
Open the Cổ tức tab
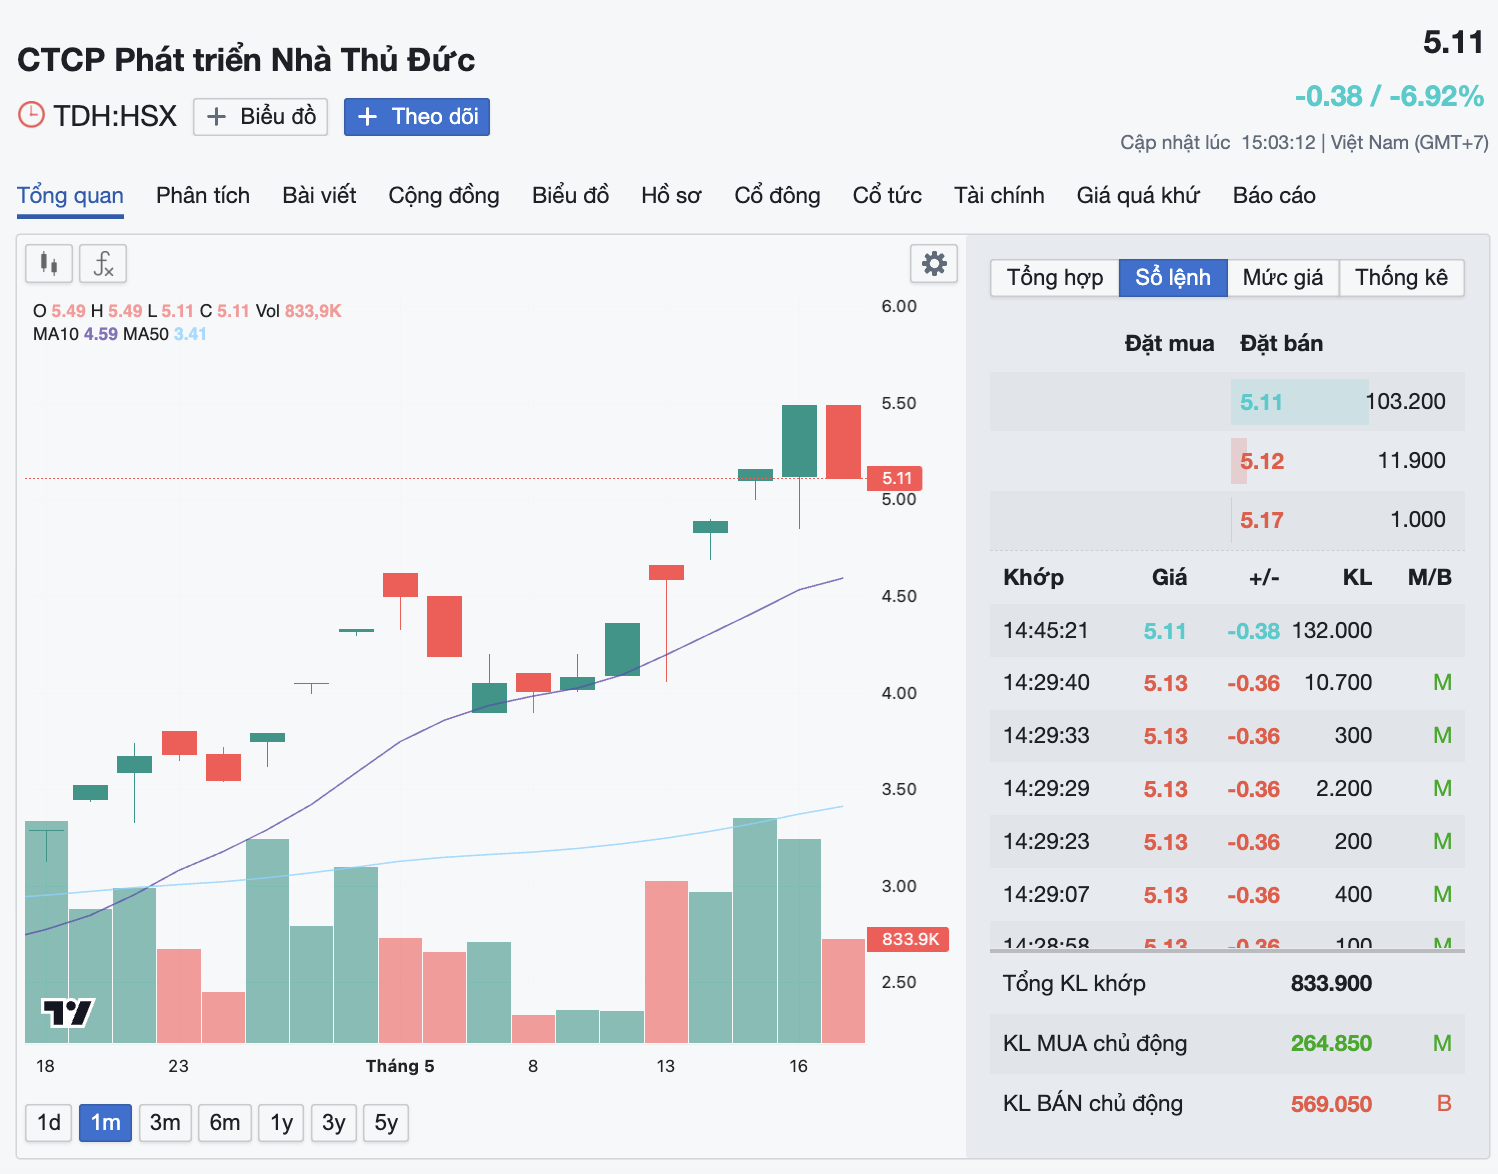pyautogui.click(x=887, y=196)
